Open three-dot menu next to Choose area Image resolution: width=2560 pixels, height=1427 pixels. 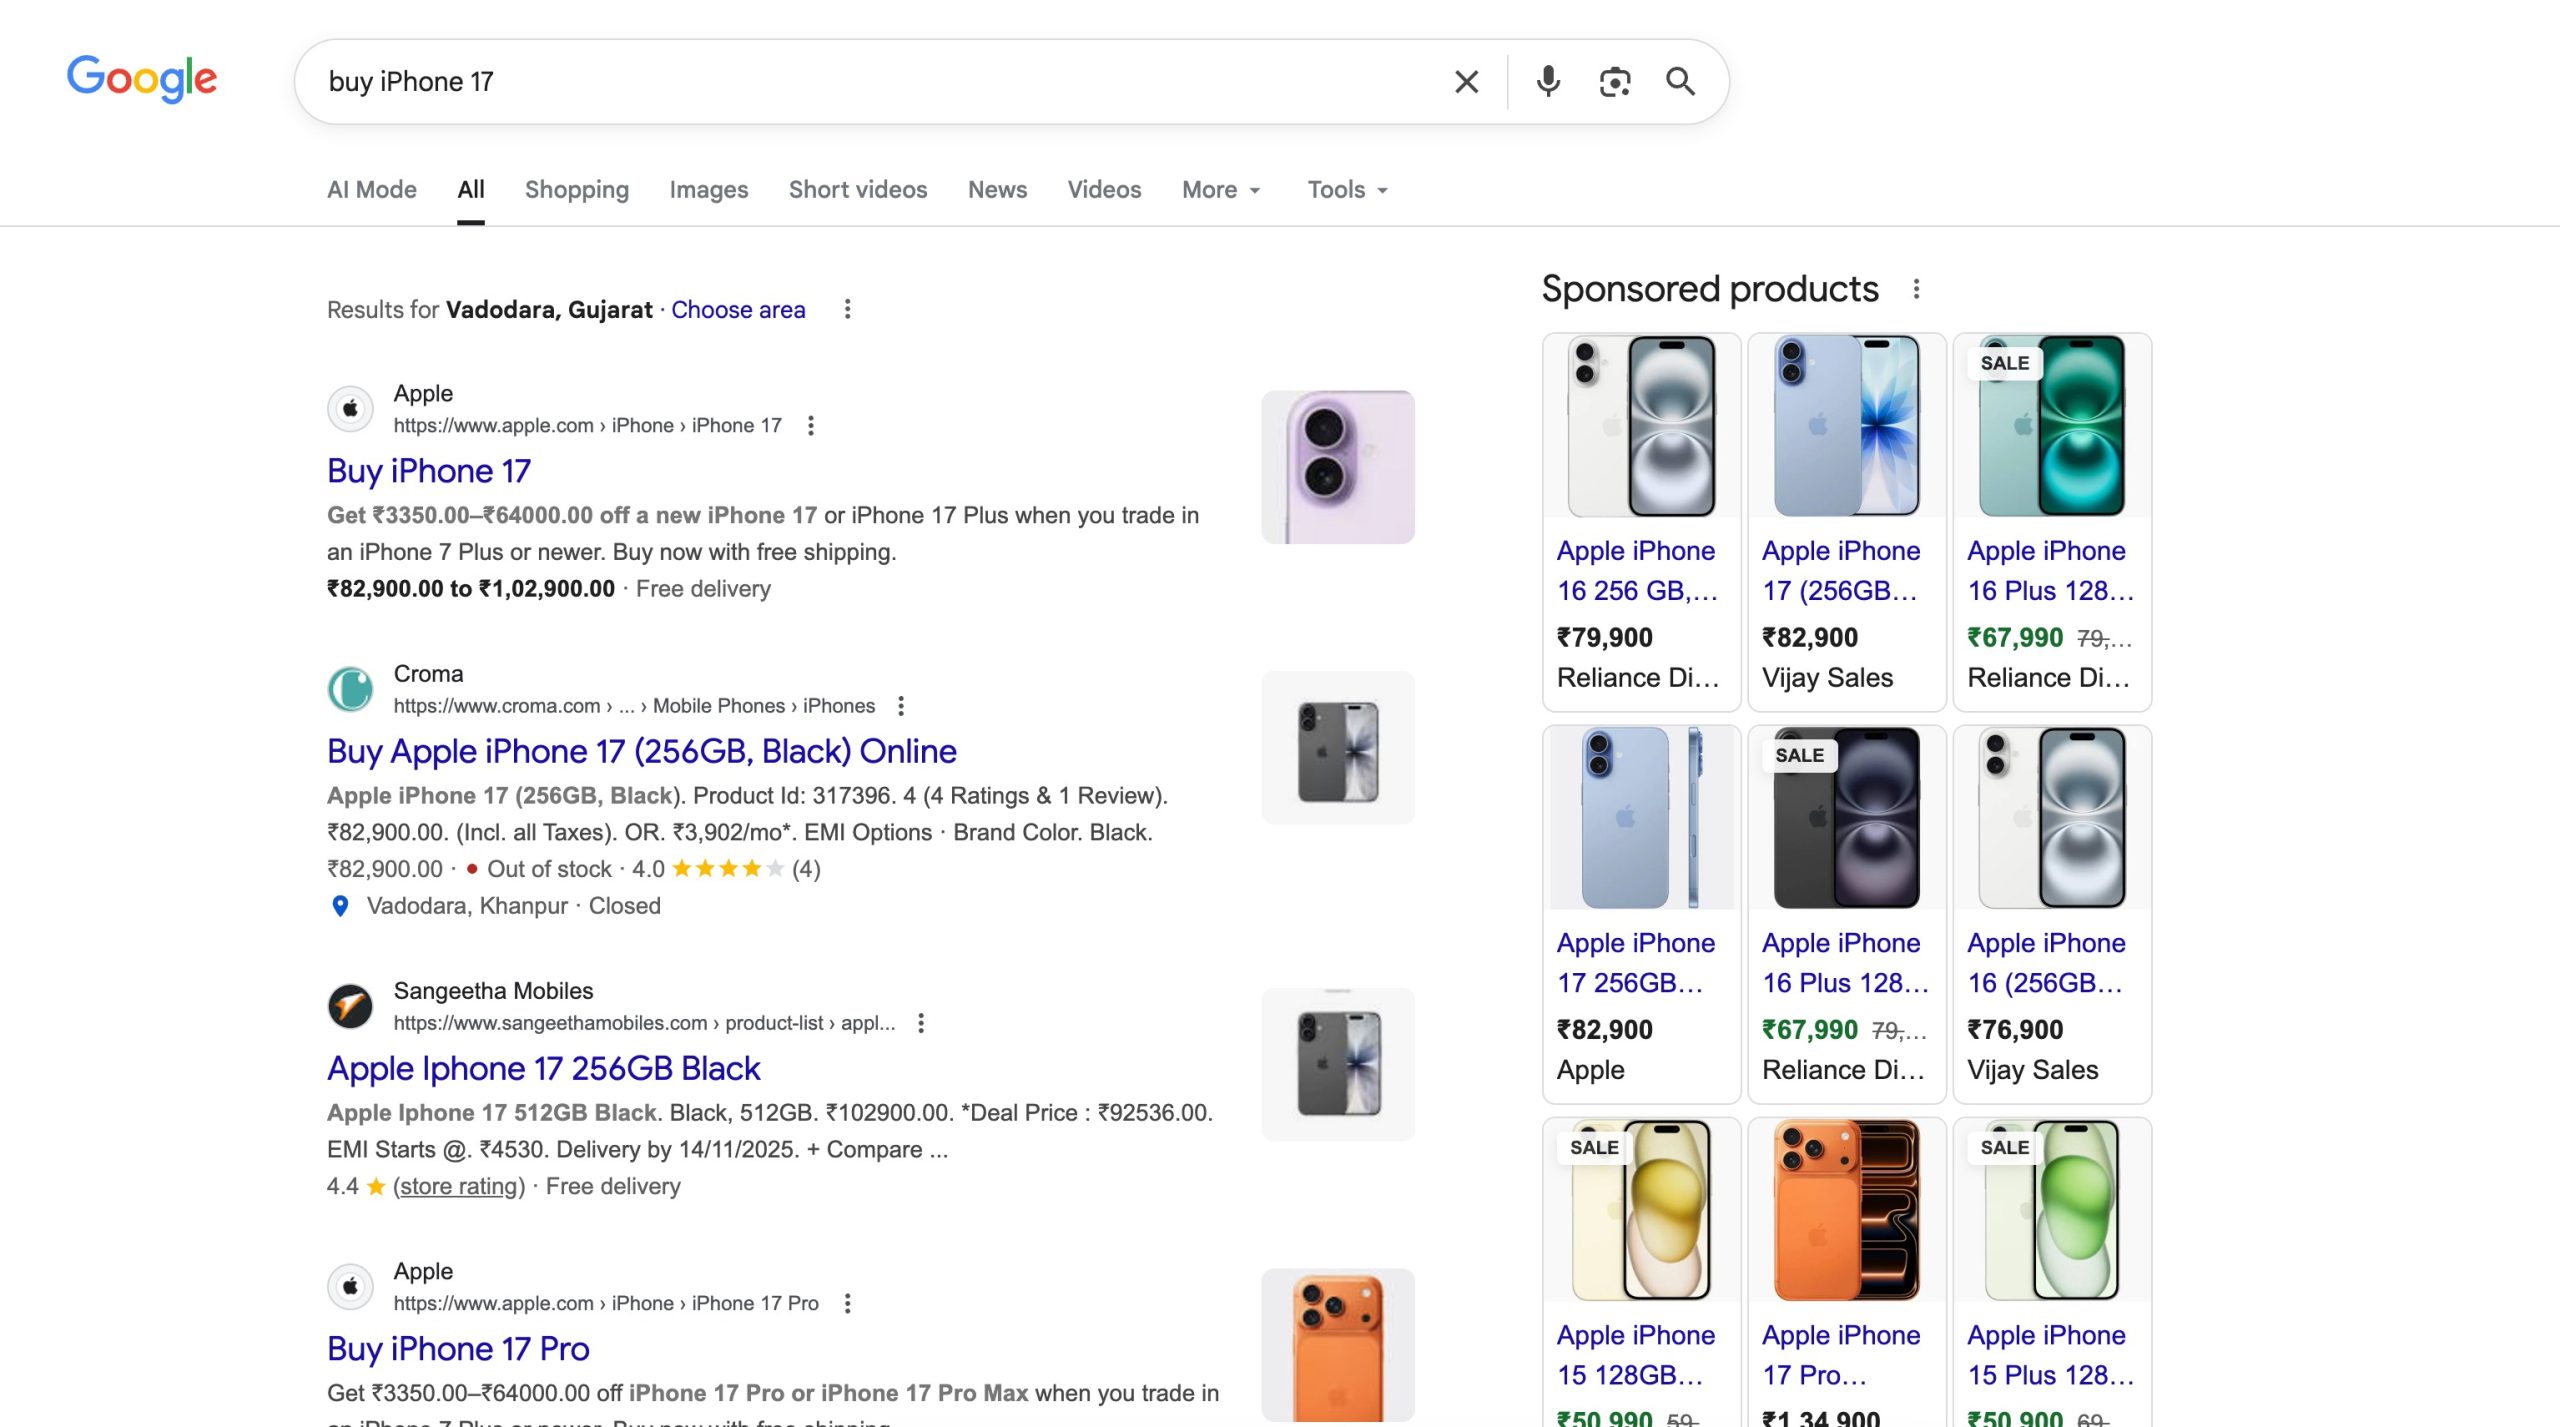847,309
